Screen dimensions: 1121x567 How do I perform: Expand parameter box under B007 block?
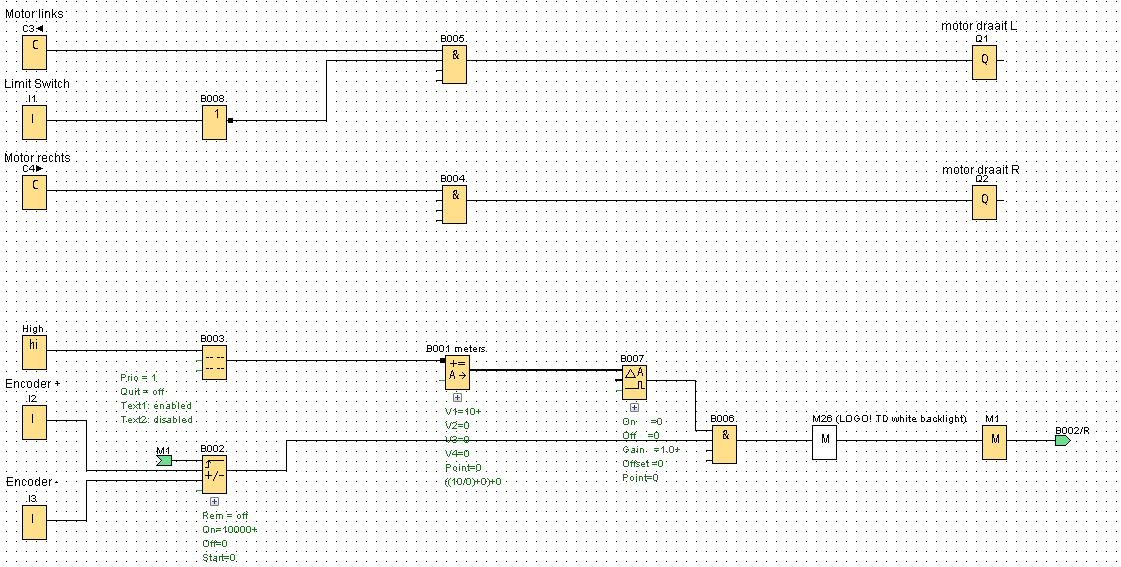(x=634, y=408)
